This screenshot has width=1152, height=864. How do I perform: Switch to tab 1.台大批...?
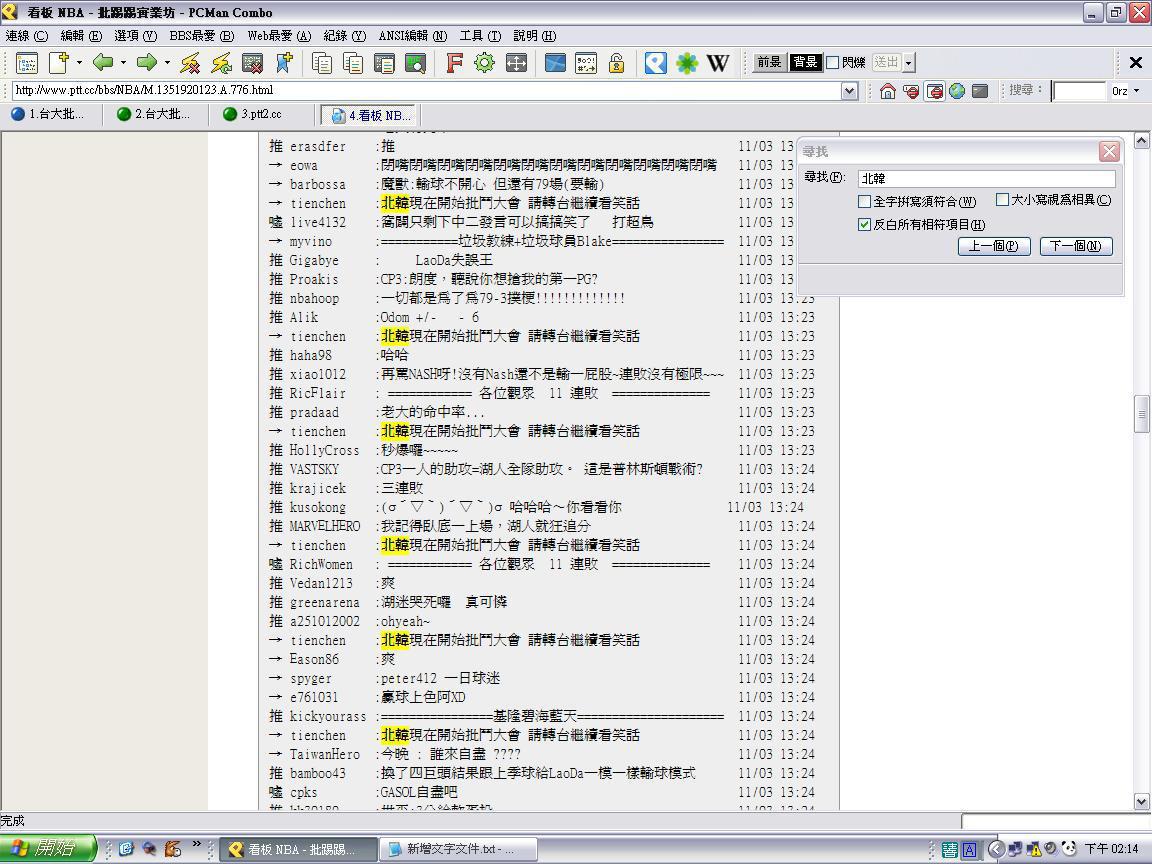point(48,115)
